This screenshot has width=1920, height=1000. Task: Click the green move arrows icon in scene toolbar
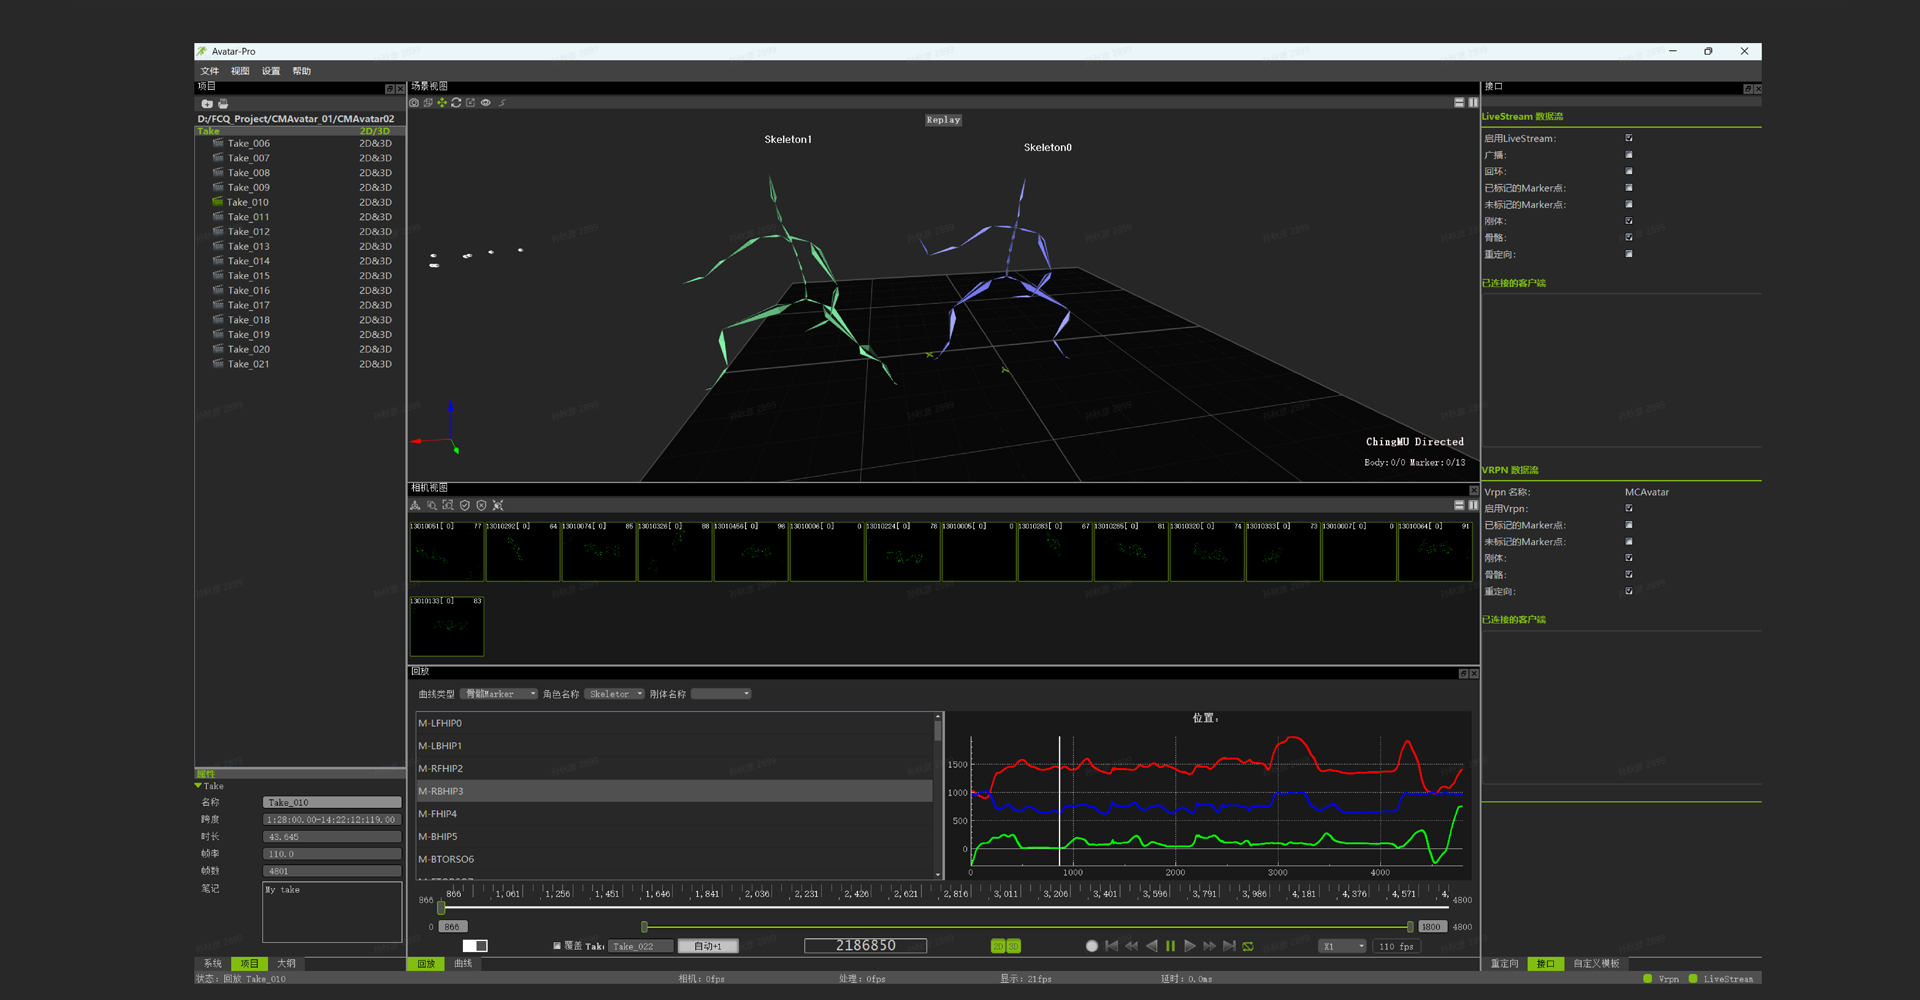(x=442, y=103)
